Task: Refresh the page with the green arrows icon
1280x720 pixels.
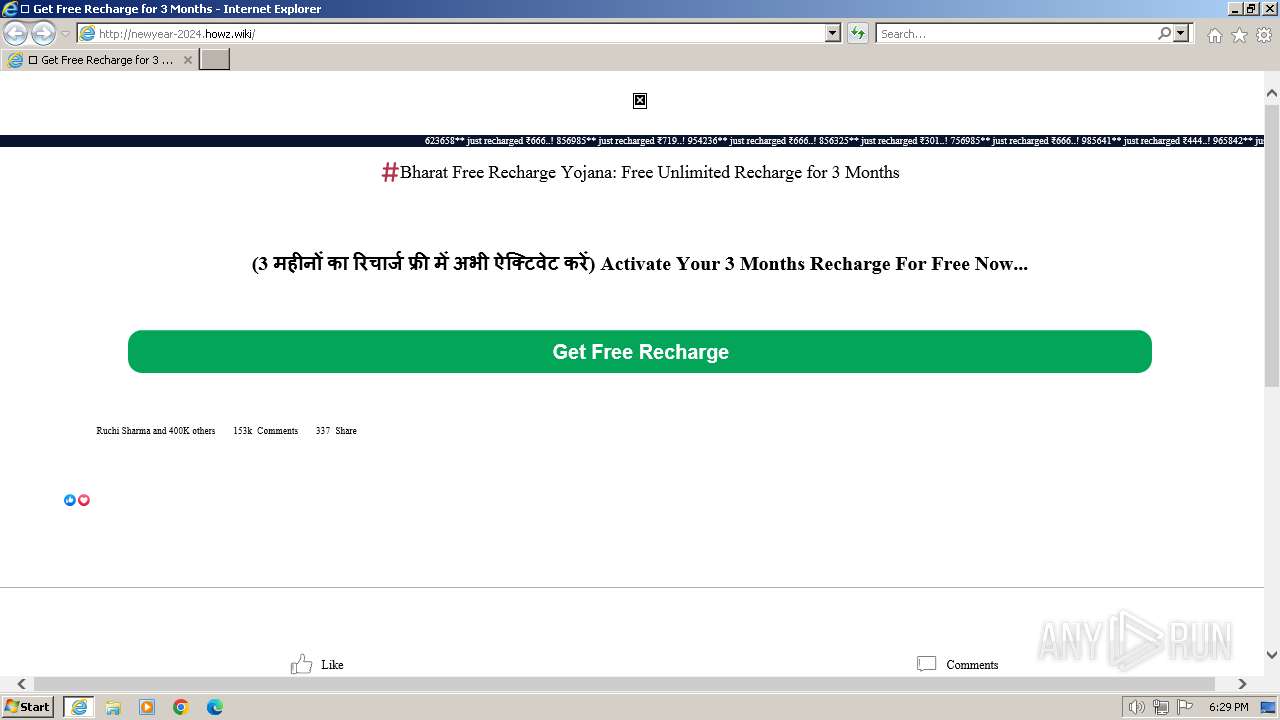Action: (858, 34)
